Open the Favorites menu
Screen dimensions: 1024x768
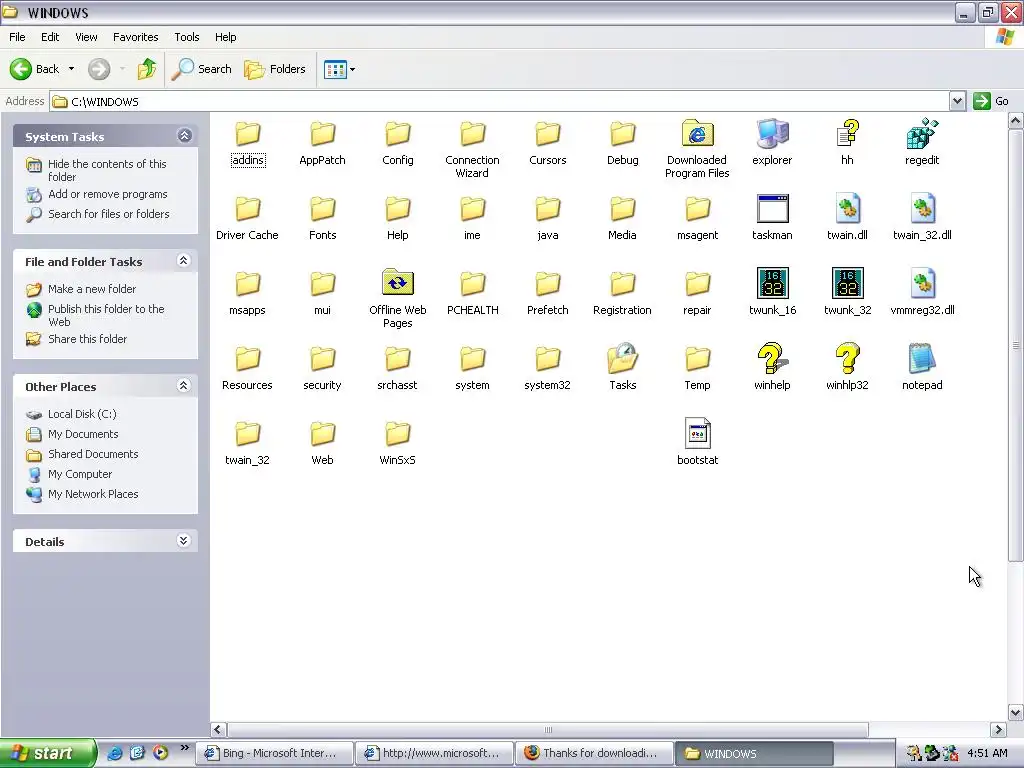[x=135, y=37]
